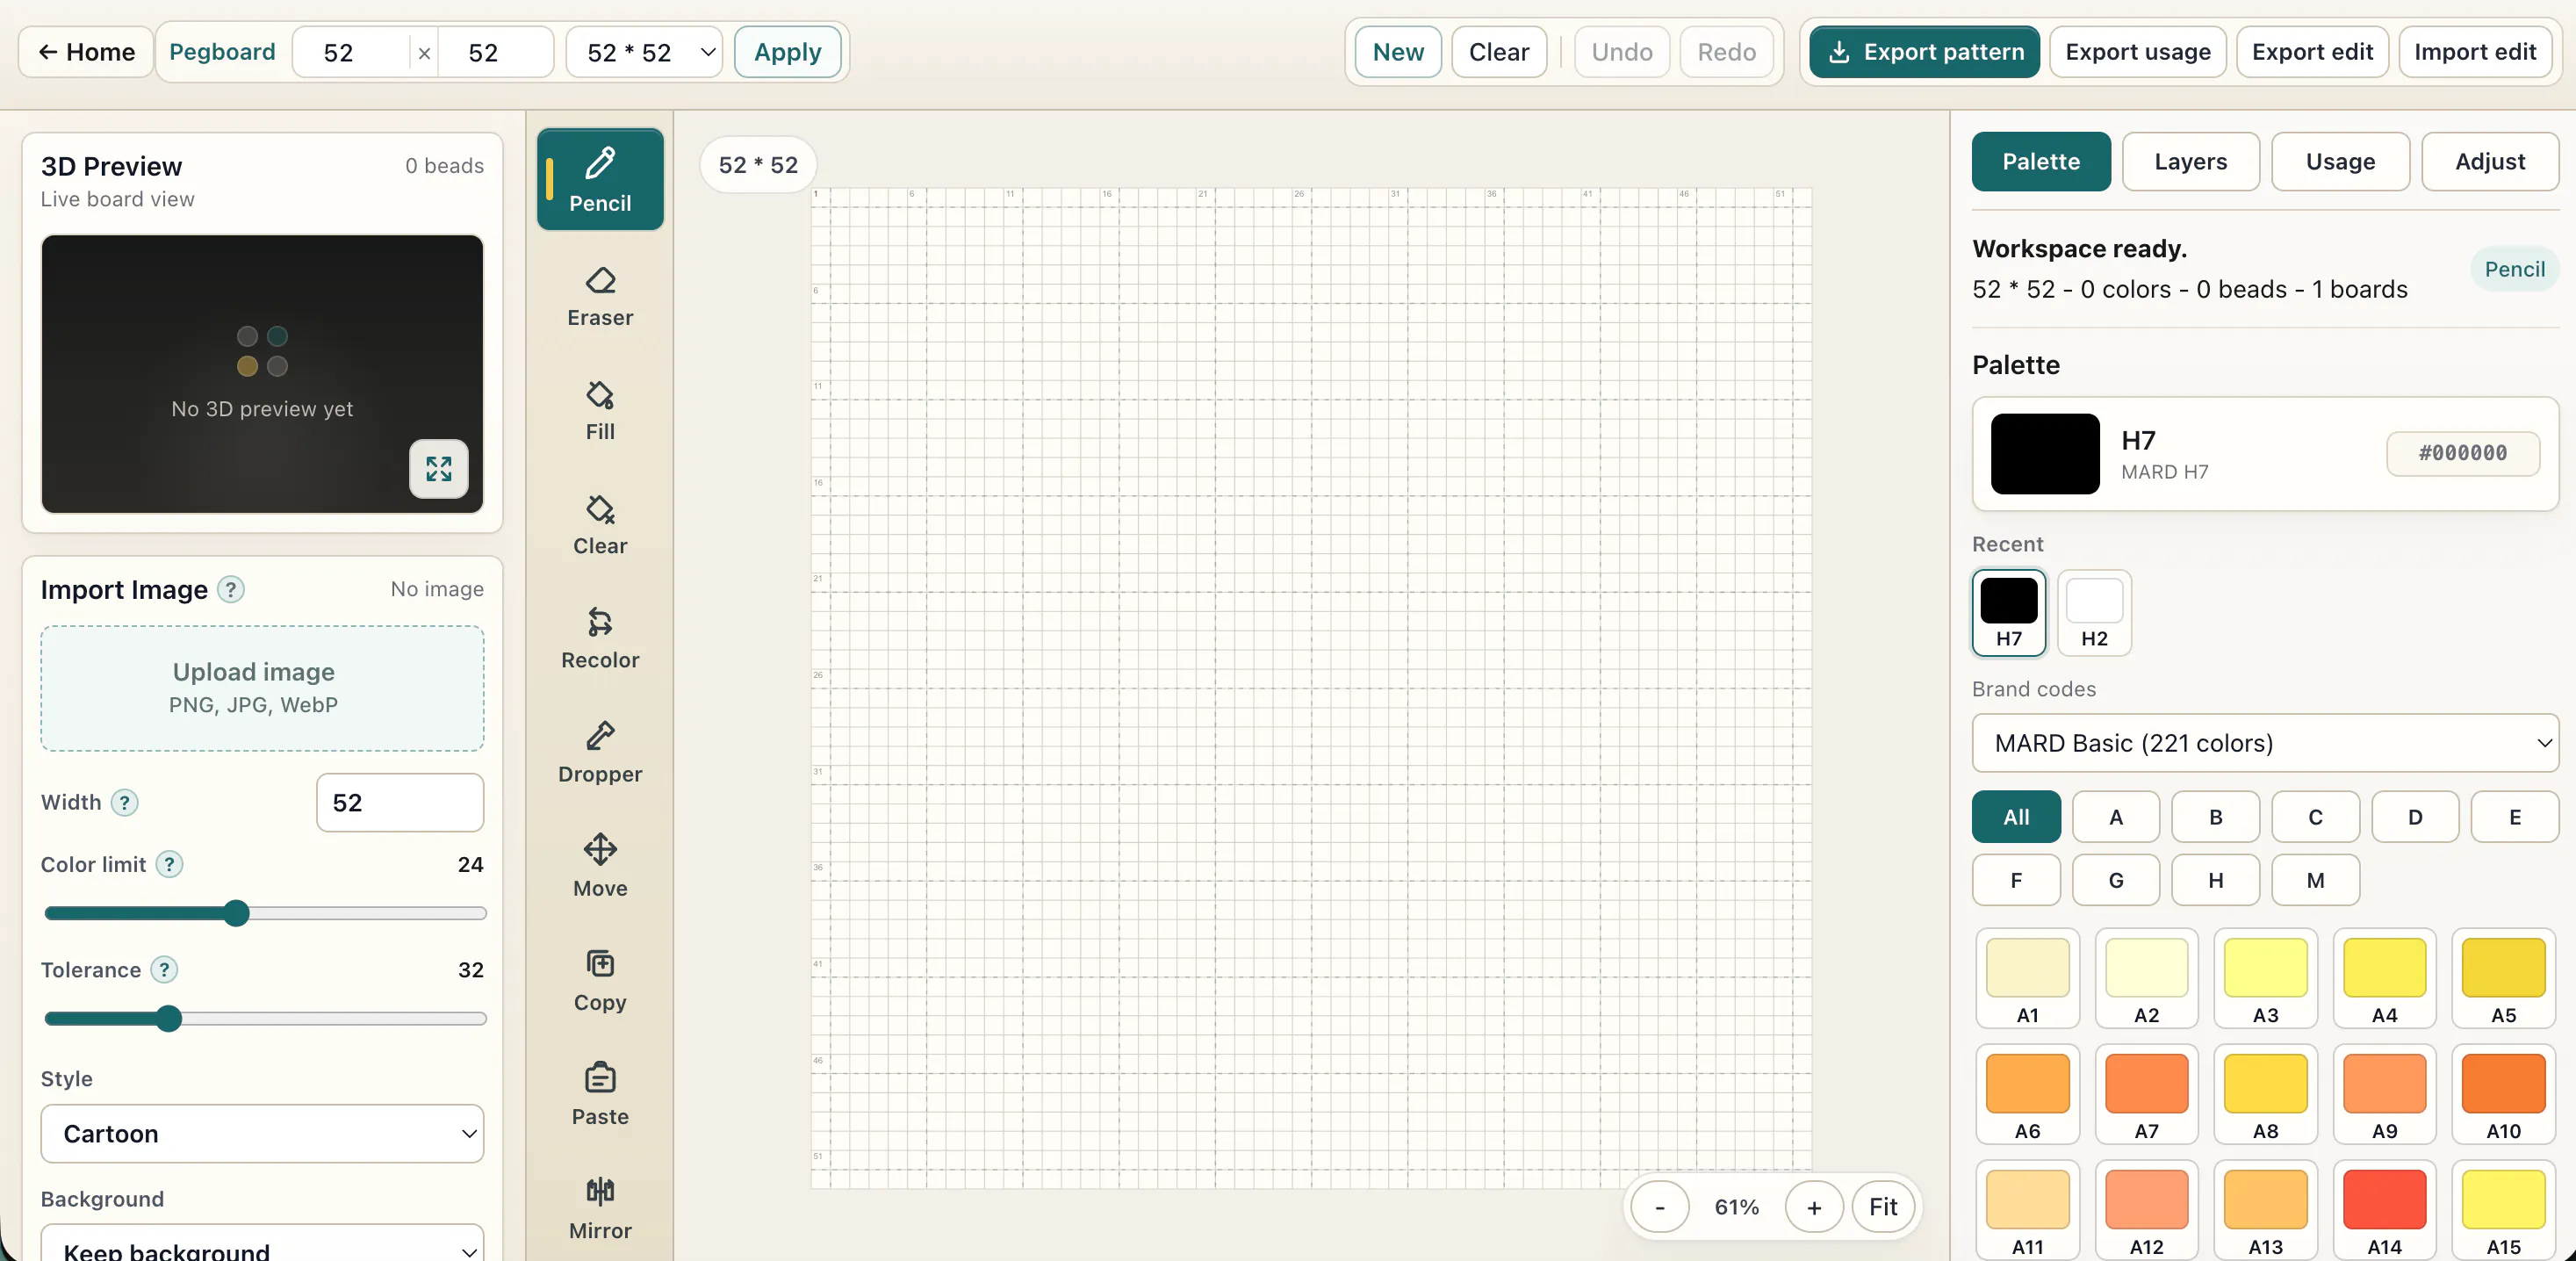Screen dimensions: 2576x1261
Task: Select recent color H2 swatch
Action: point(2094,613)
